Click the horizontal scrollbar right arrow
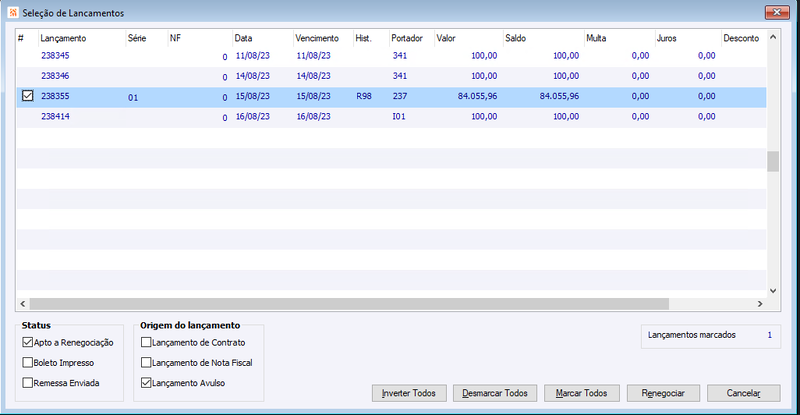The width and height of the screenshot is (800, 415). point(760,304)
